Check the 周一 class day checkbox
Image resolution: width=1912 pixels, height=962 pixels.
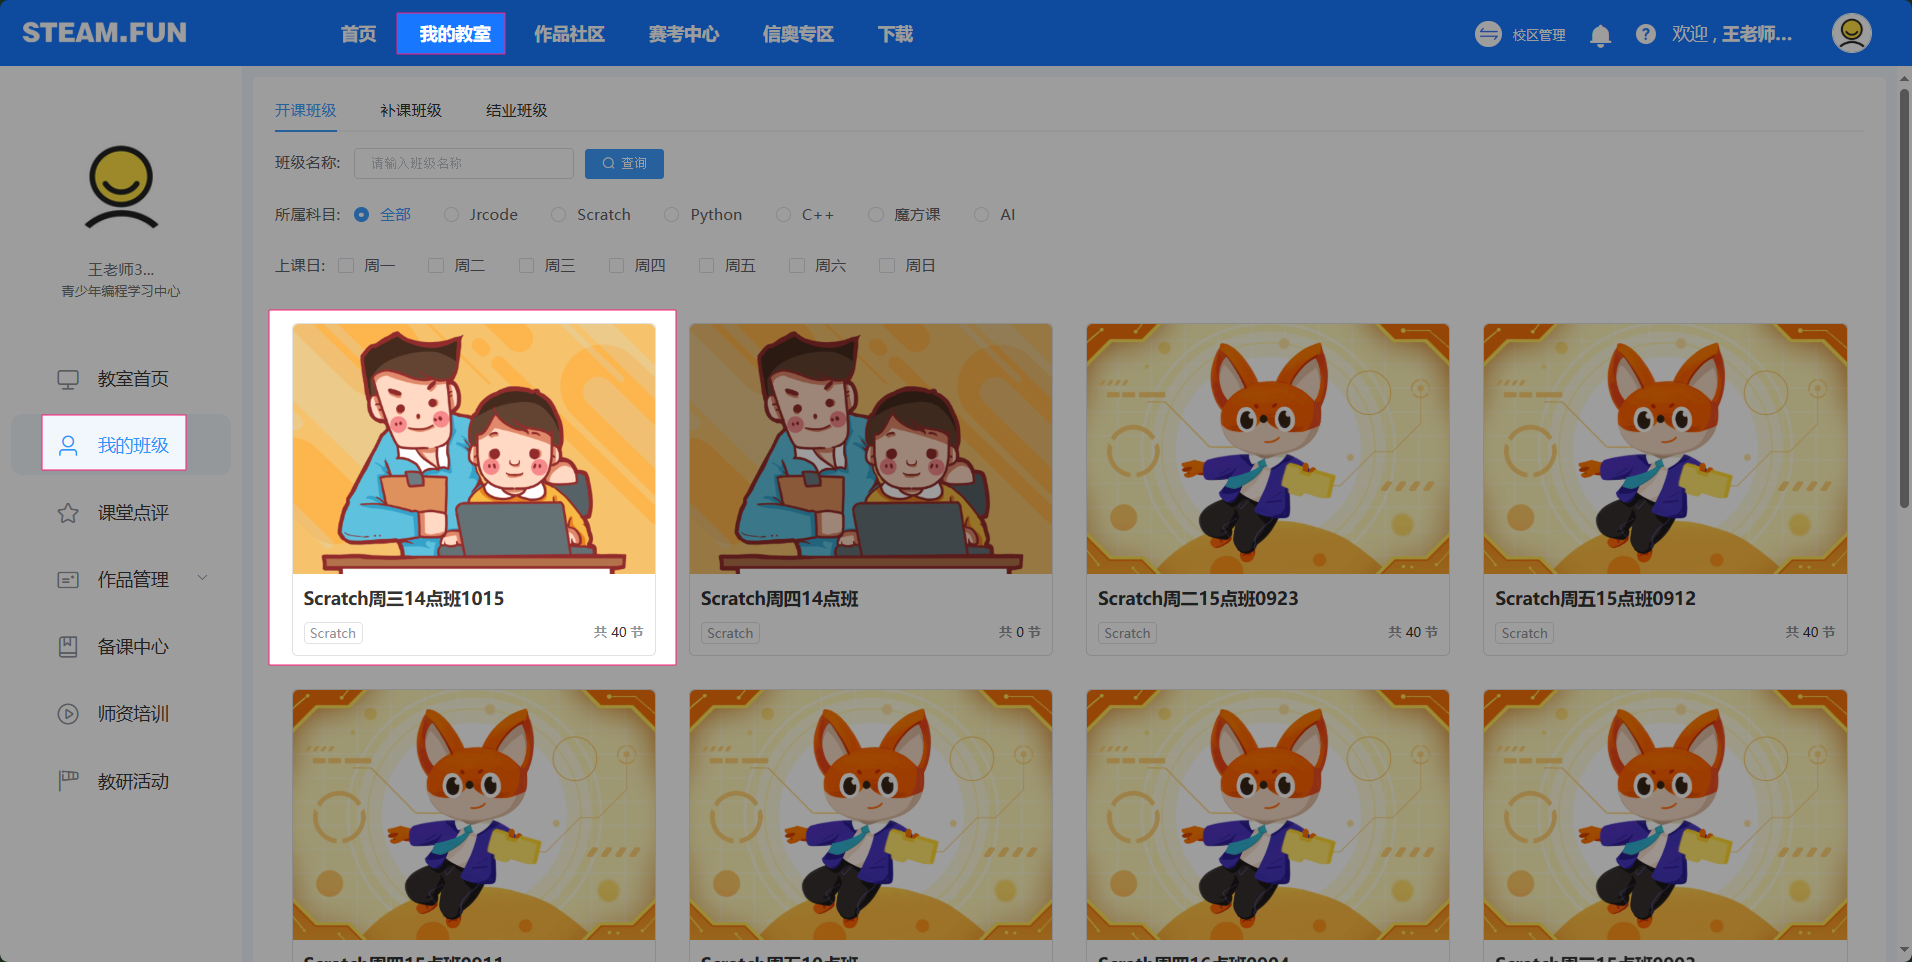tap(346, 266)
